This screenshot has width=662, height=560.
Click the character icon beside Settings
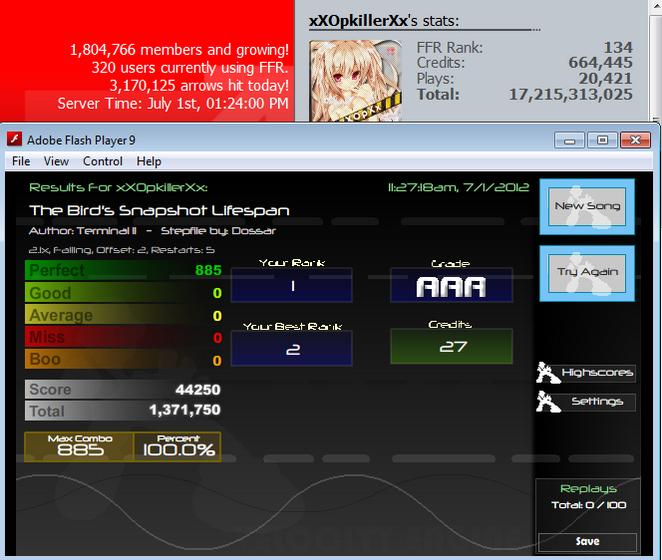click(548, 401)
